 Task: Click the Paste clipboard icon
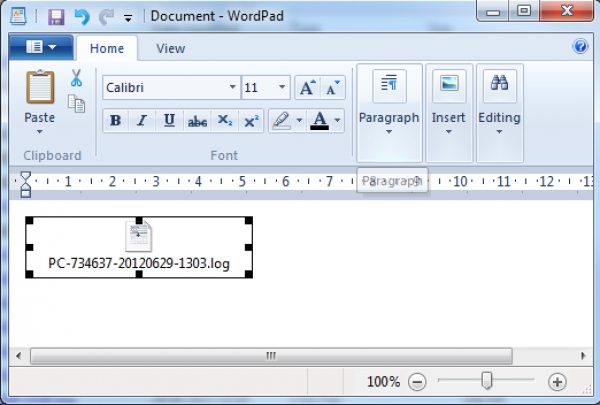tap(40, 87)
